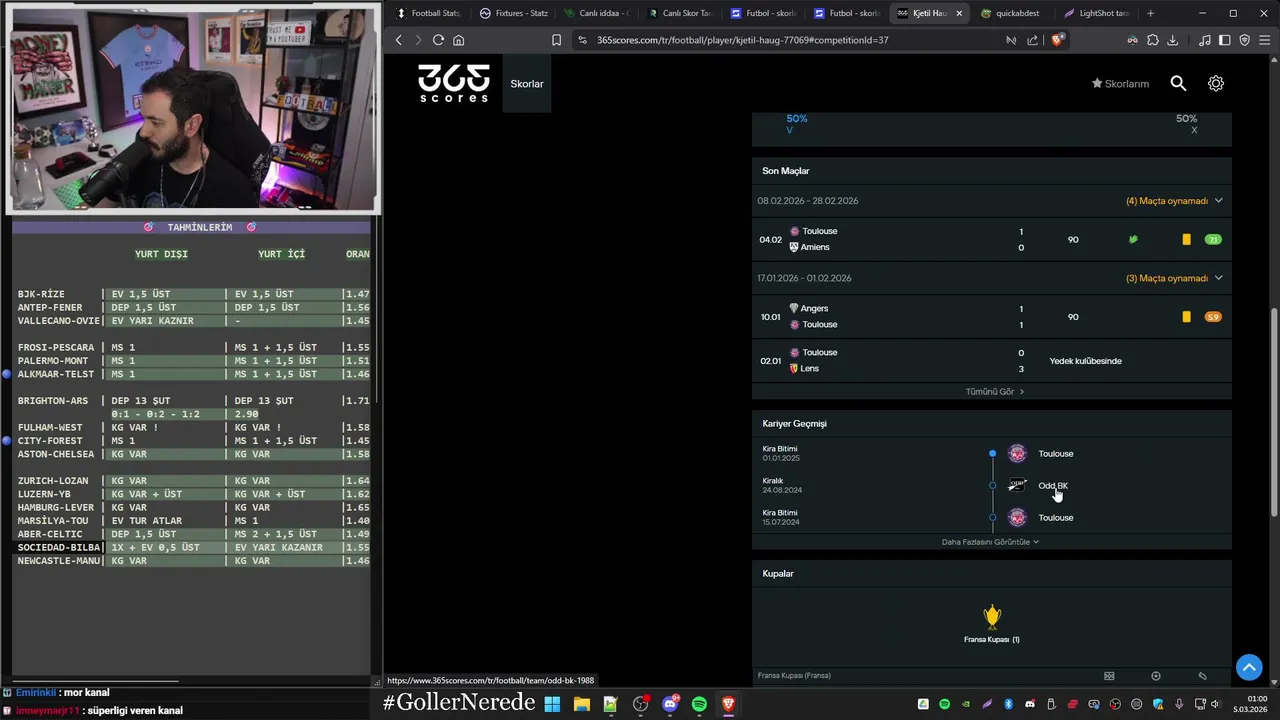Open Brave Shields lion icon
The height and width of the screenshot is (720, 1280).
pyautogui.click(x=1059, y=40)
